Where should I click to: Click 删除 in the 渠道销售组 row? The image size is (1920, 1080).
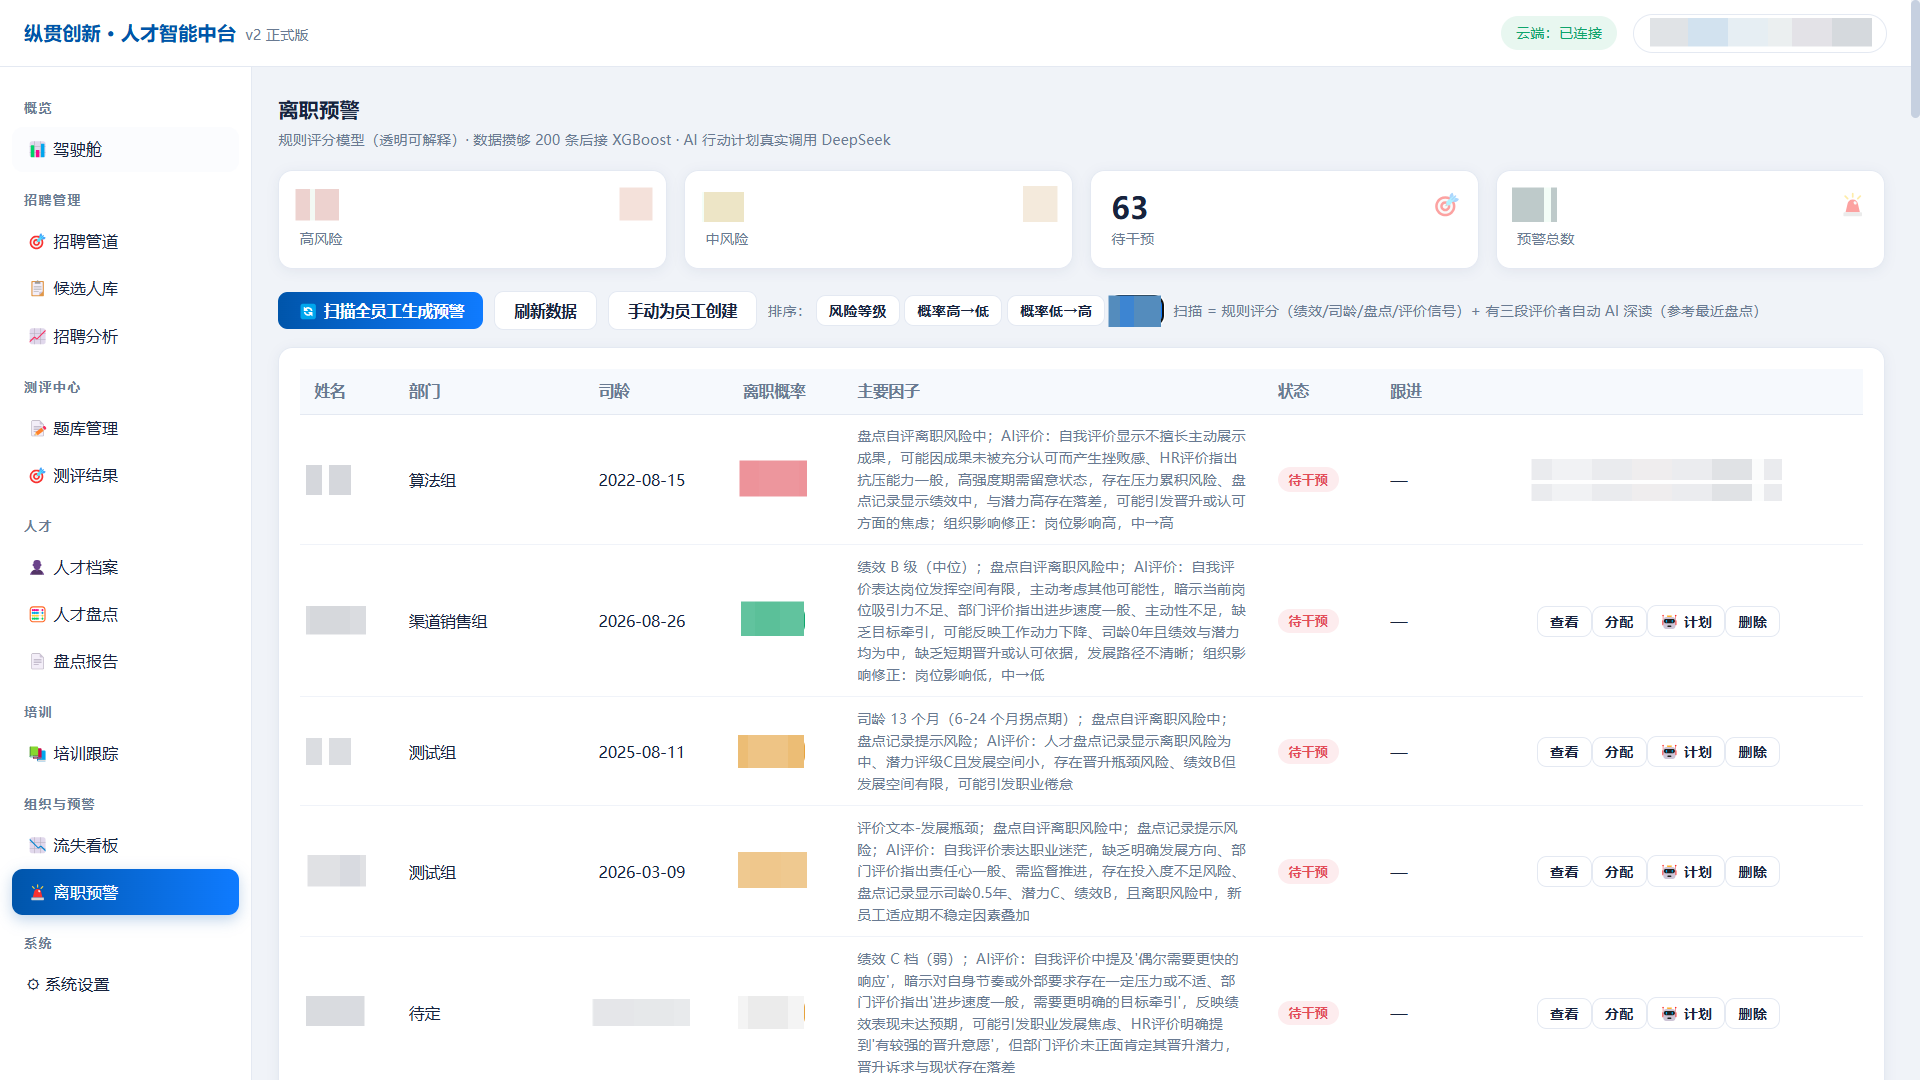[x=1752, y=622]
